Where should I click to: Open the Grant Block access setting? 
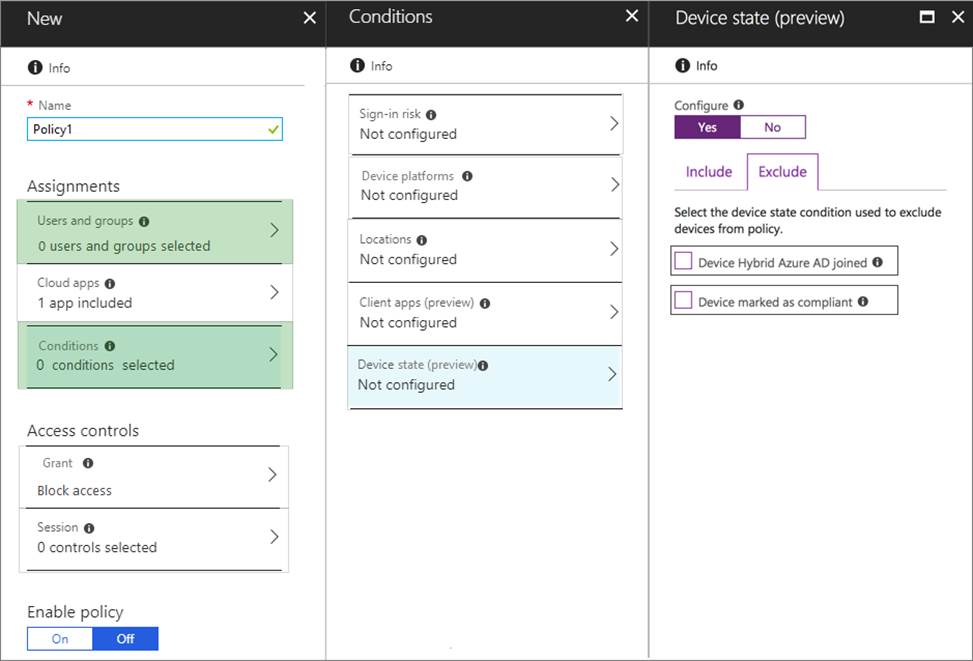tap(155, 477)
